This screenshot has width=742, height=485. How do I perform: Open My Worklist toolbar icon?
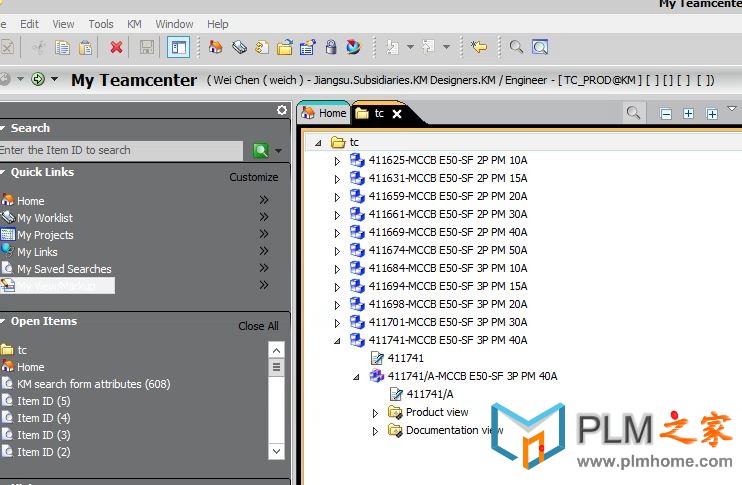[x=239, y=47]
